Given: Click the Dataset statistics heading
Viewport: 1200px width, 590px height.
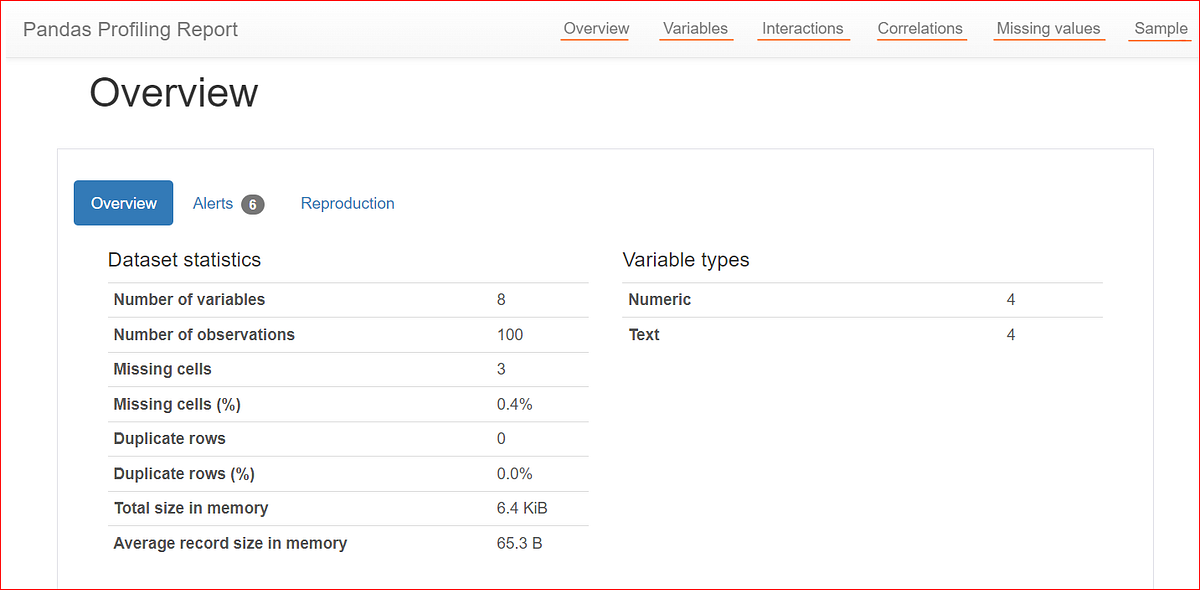Looking at the screenshot, I should click(184, 259).
